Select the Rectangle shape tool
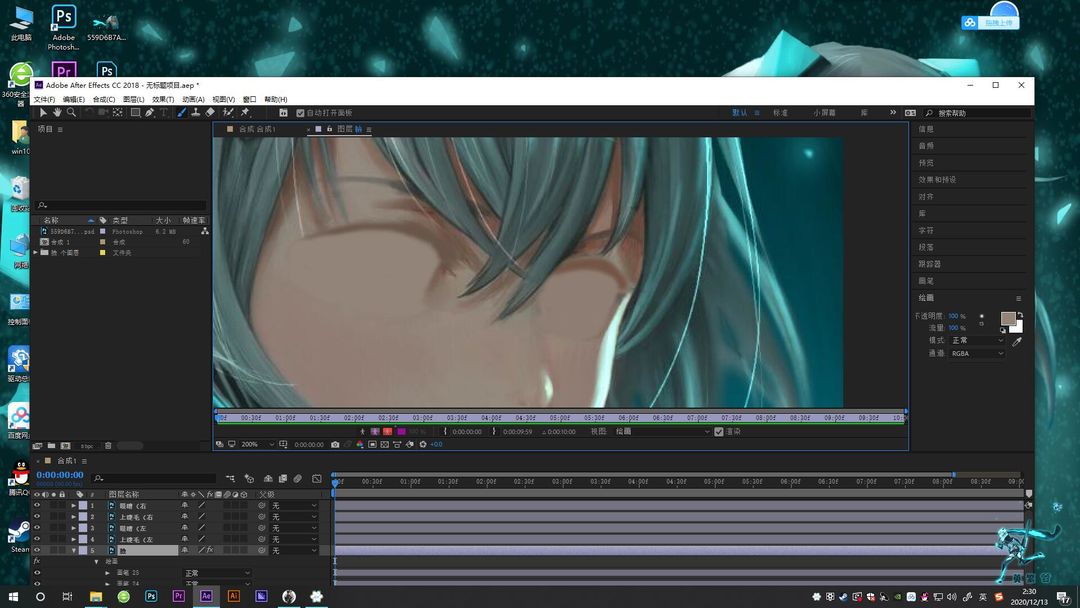The image size is (1080, 608). tap(136, 112)
